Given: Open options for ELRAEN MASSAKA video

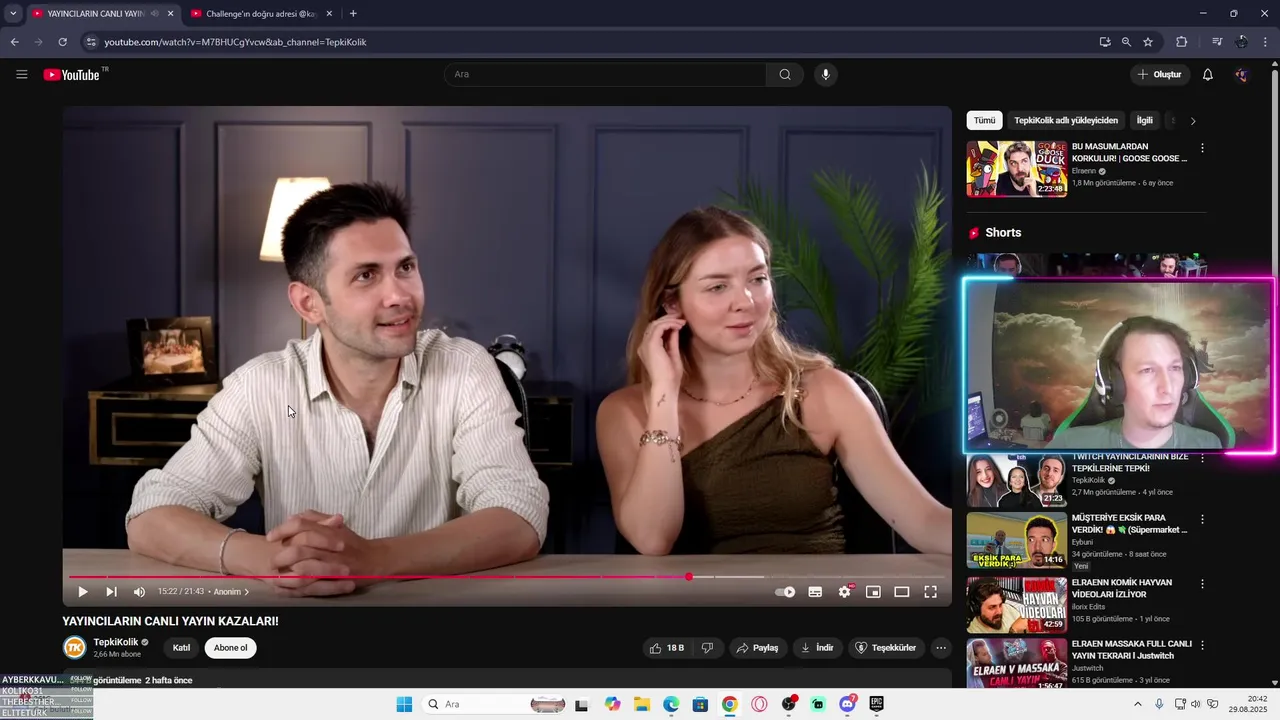Looking at the screenshot, I should coord(1202,645).
